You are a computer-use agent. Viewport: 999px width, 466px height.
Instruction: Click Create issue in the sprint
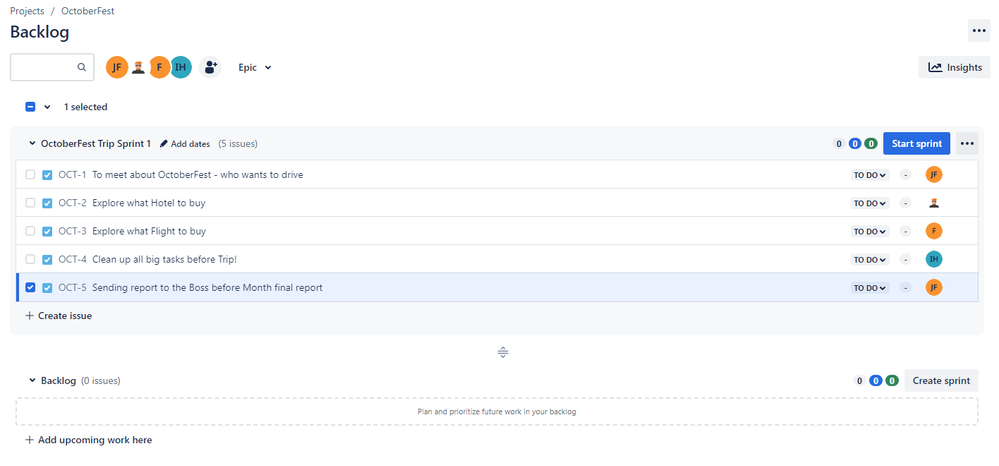[x=59, y=316]
